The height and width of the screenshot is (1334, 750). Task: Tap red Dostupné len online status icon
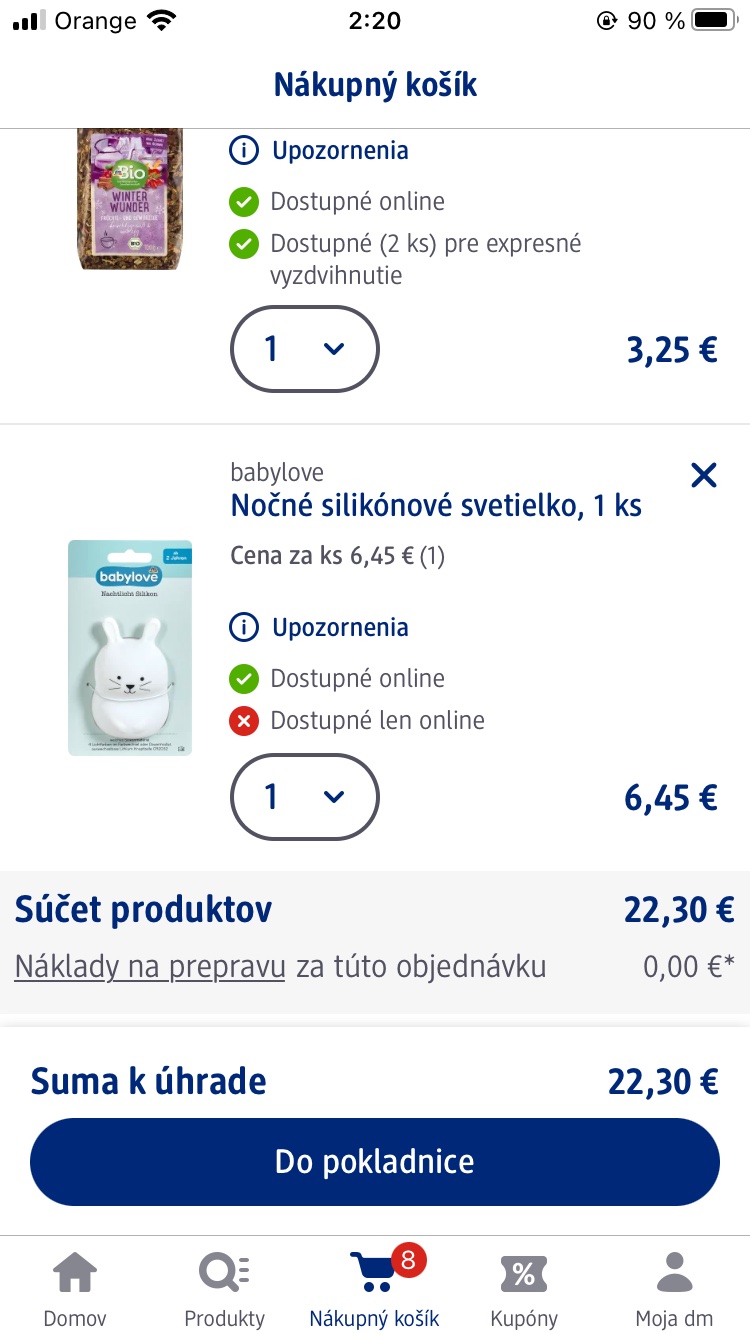click(x=244, y=721)
